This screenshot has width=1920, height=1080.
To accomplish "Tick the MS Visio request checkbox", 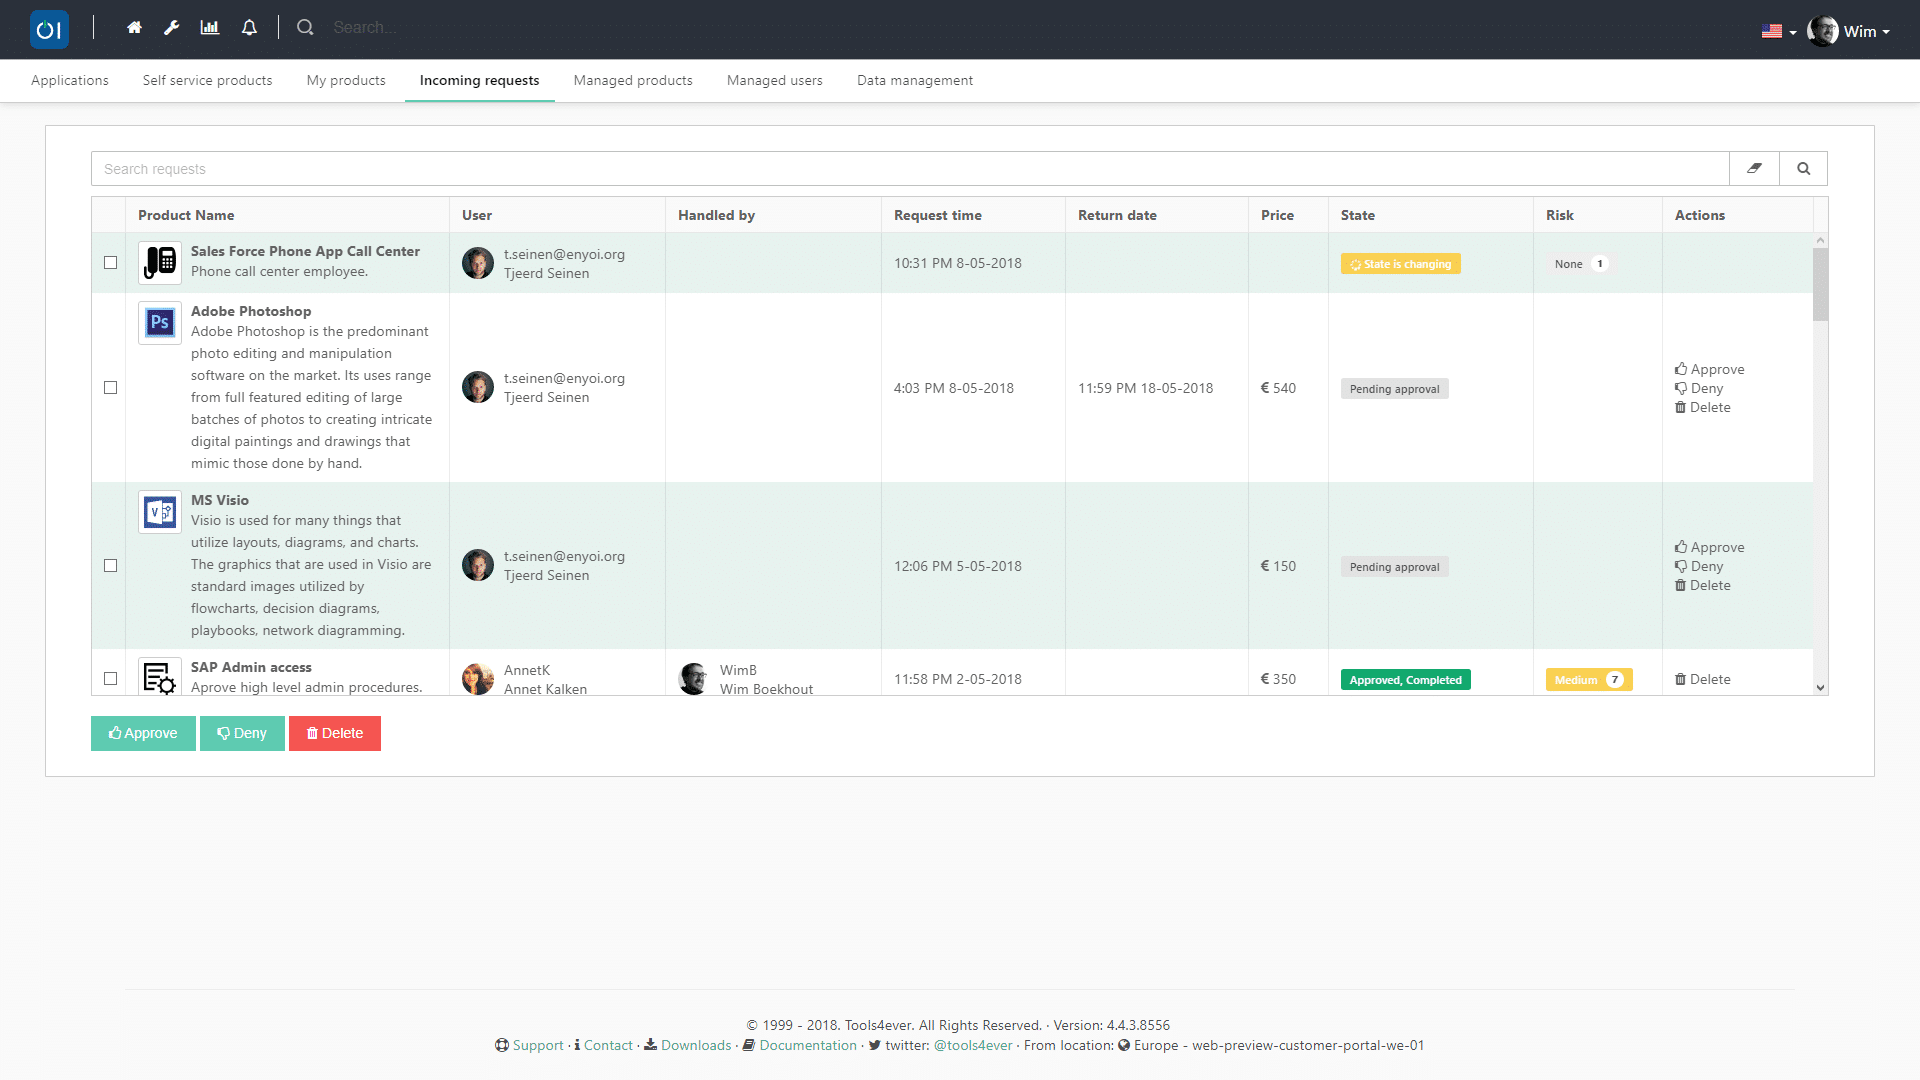I will click(x=111, y=566).
